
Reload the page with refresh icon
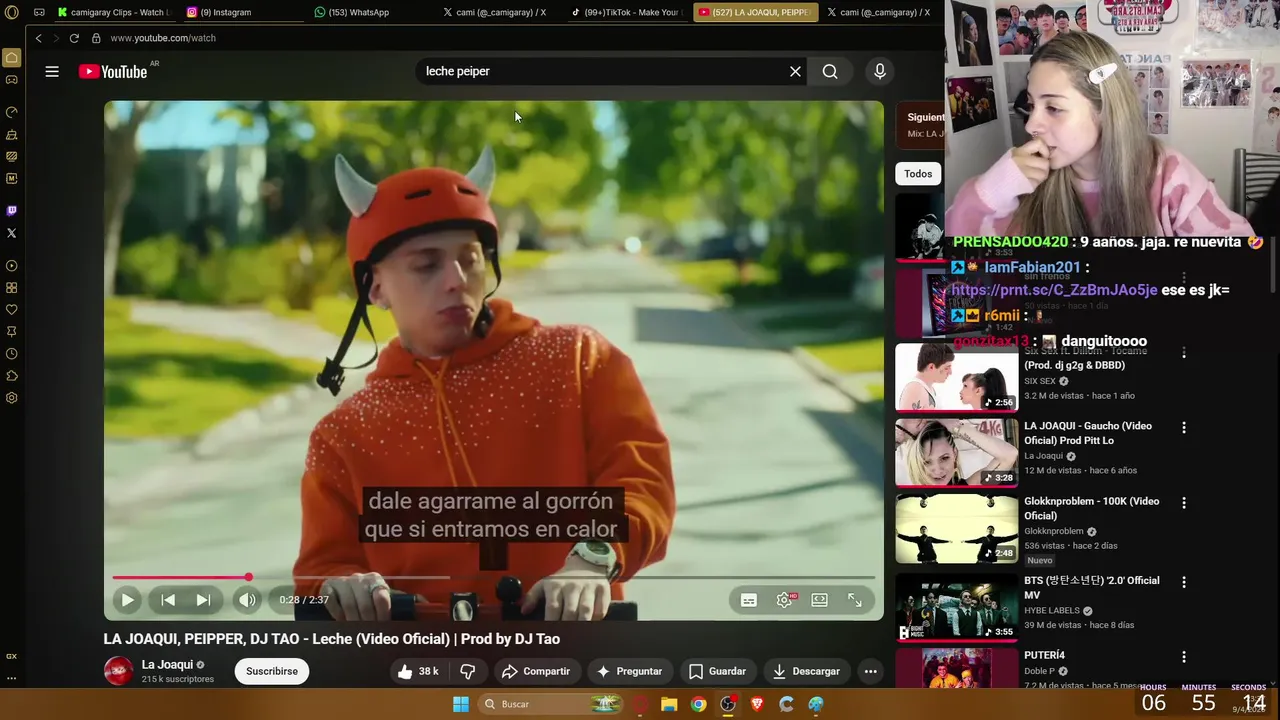pyautogui.click(x=74, y=38)
